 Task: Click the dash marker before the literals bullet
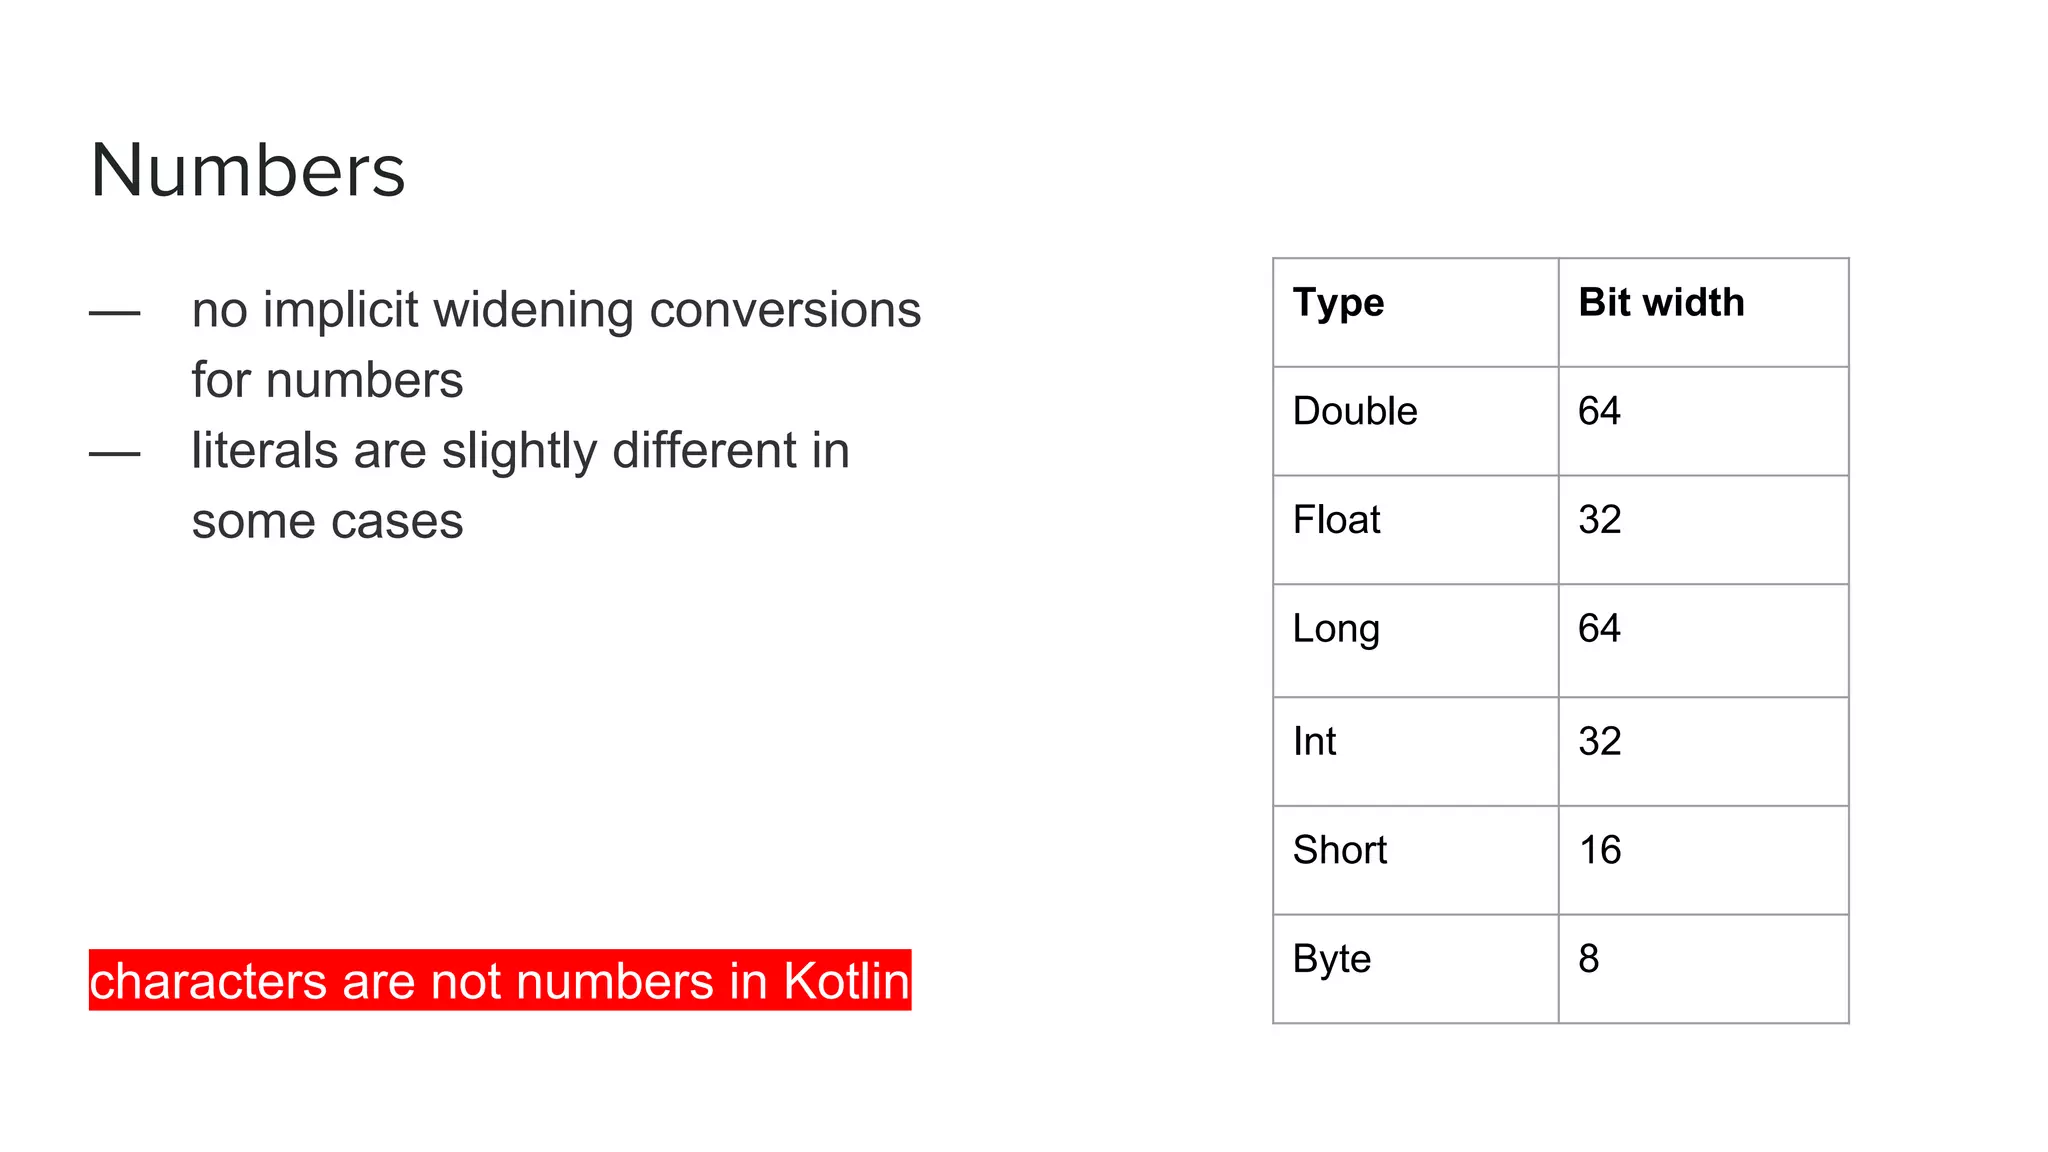click(114, 454)
